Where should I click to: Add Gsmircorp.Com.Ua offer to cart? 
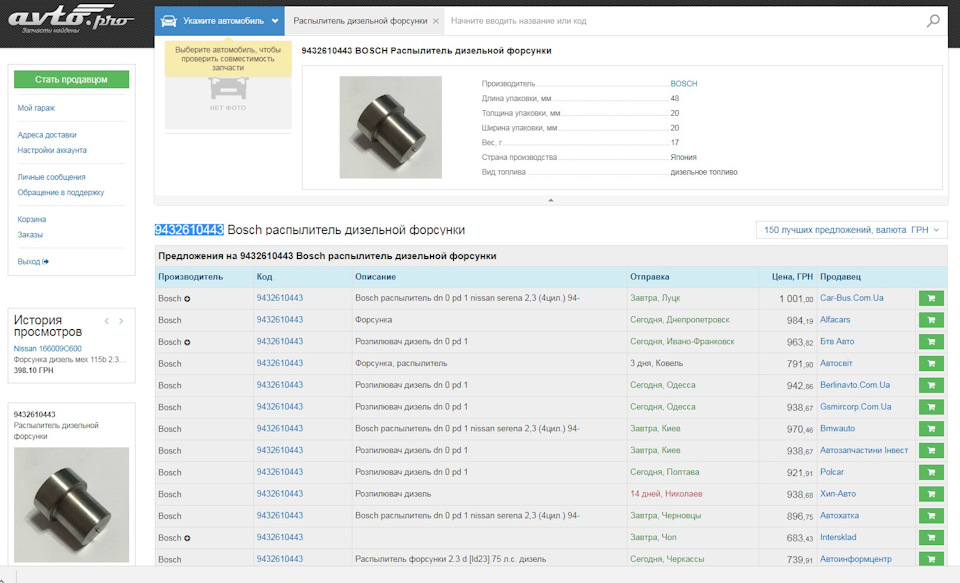click(x=931, y=407)
